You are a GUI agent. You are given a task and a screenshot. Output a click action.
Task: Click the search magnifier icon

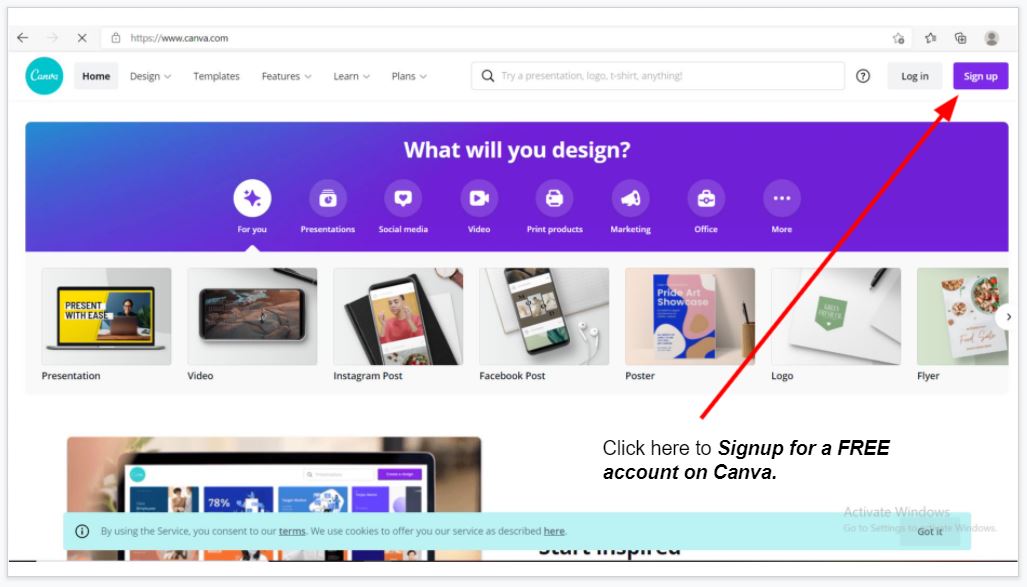[x=488, y=76]
